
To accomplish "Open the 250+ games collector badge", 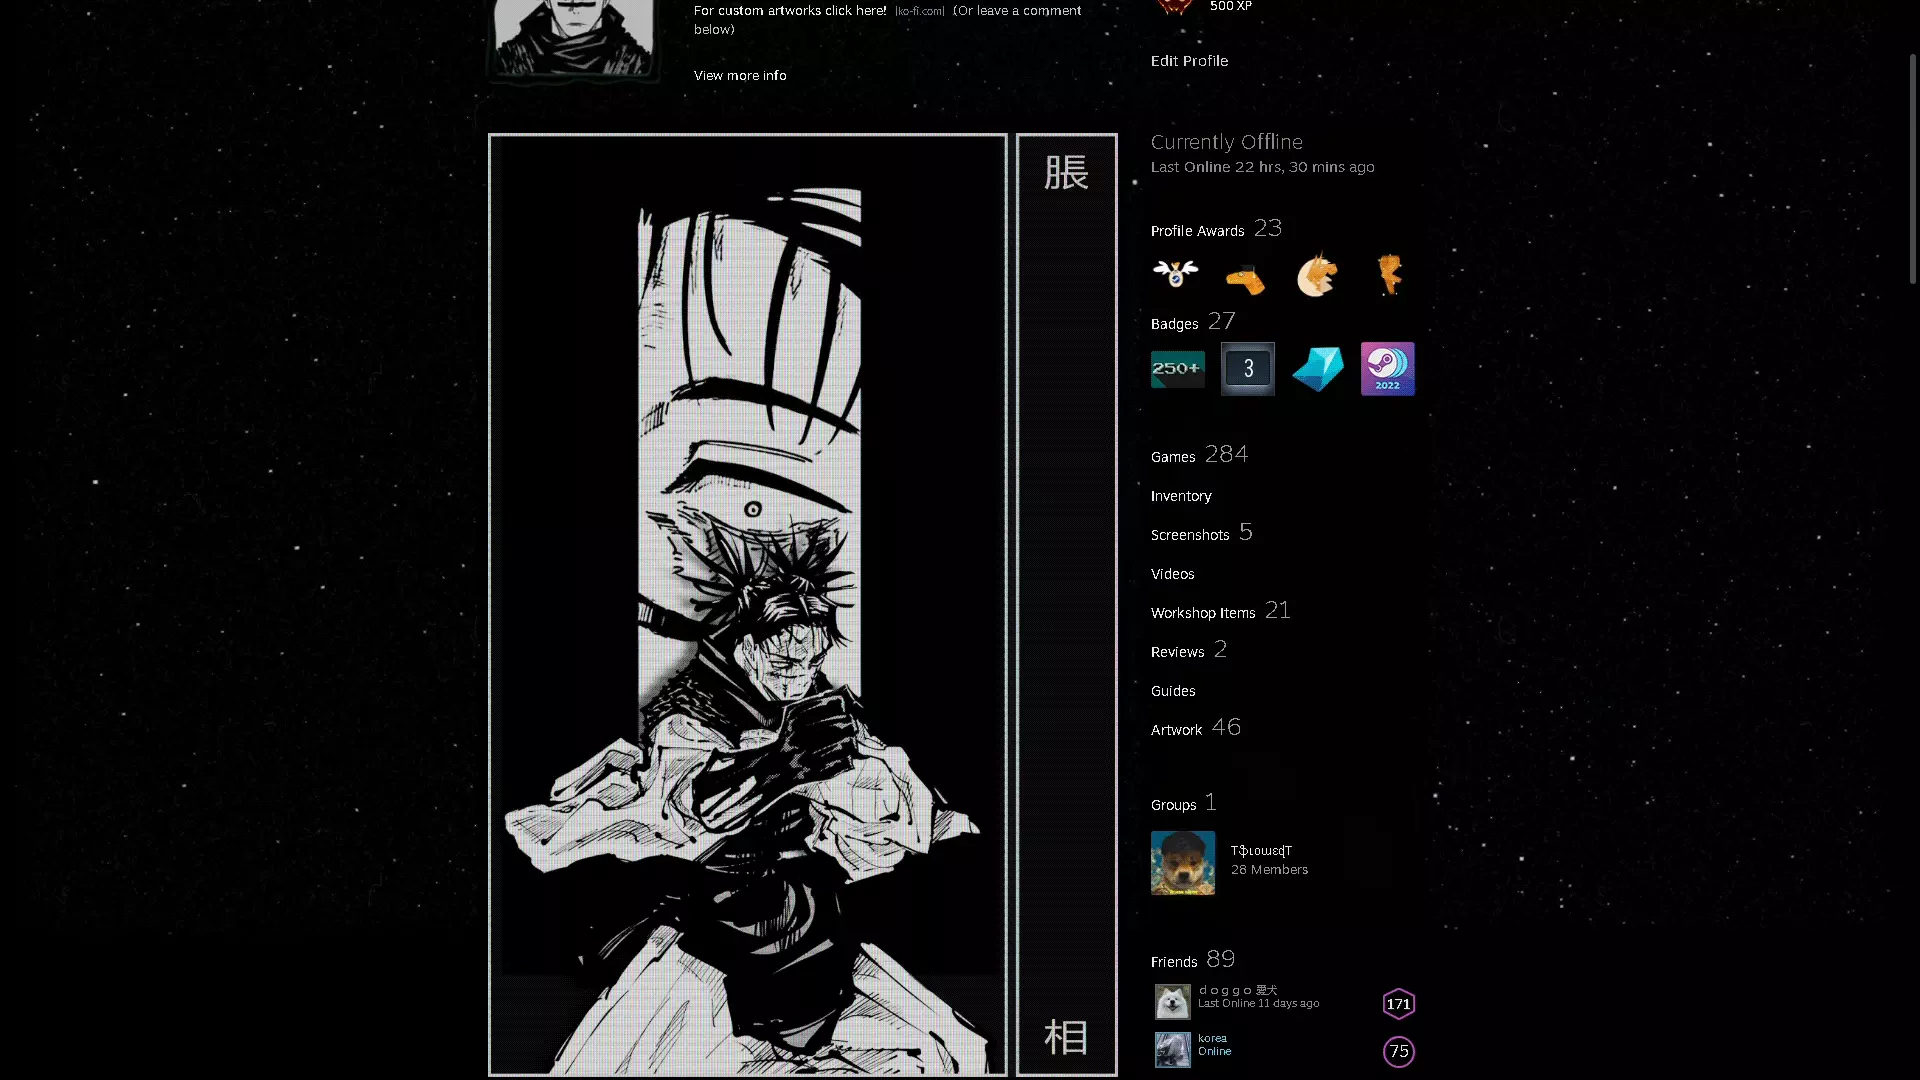I will [x=1178, y=369].
